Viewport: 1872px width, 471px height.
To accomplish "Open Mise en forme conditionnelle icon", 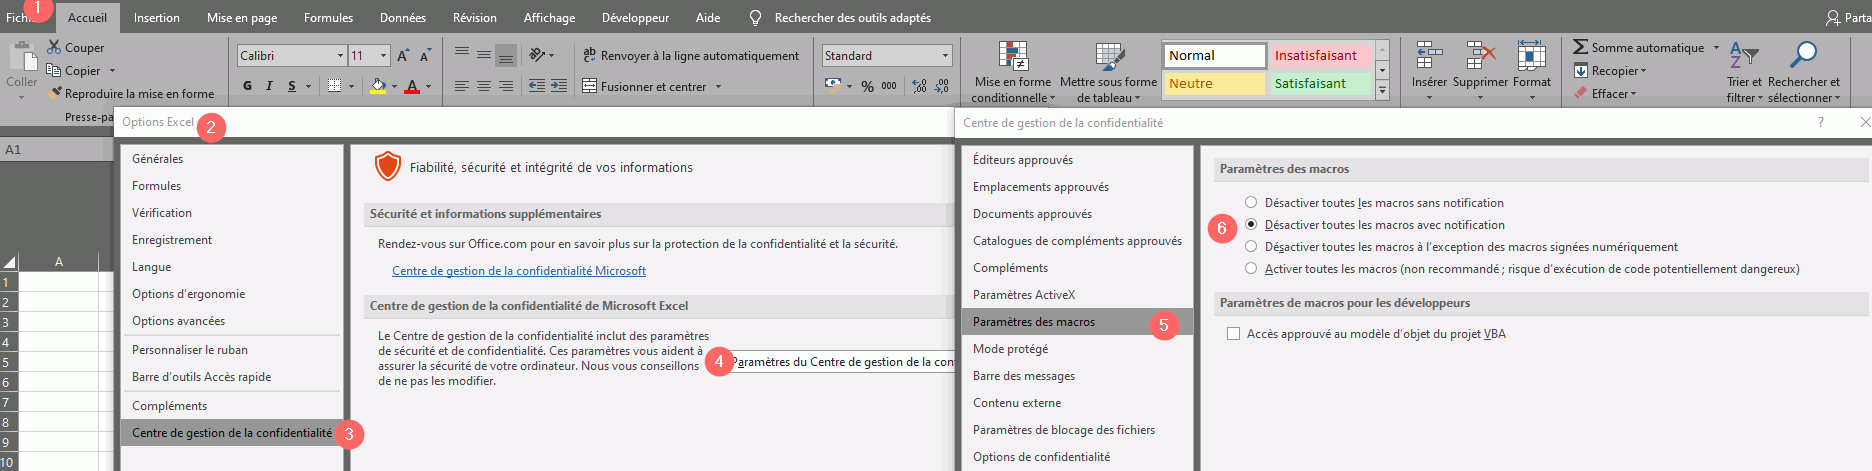I will point(1012,58).
